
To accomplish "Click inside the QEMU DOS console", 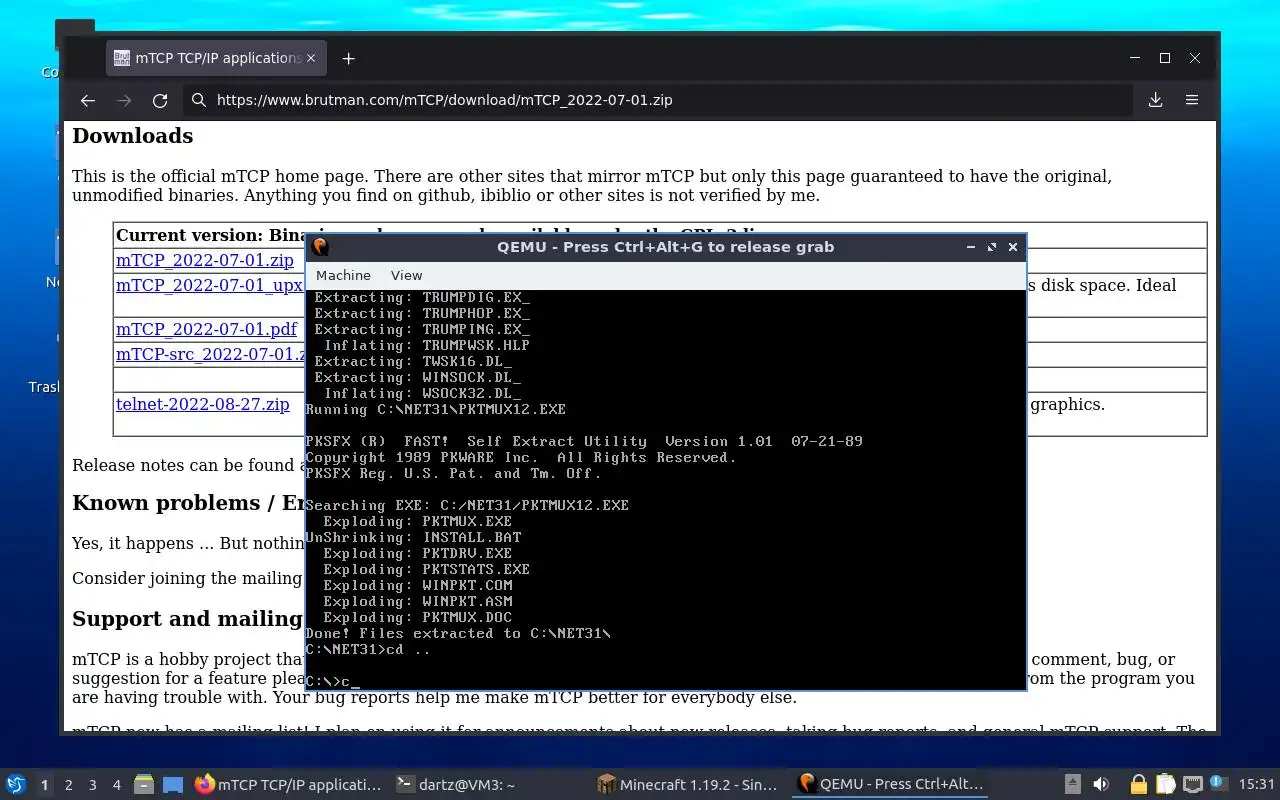I will pos(665,489).
